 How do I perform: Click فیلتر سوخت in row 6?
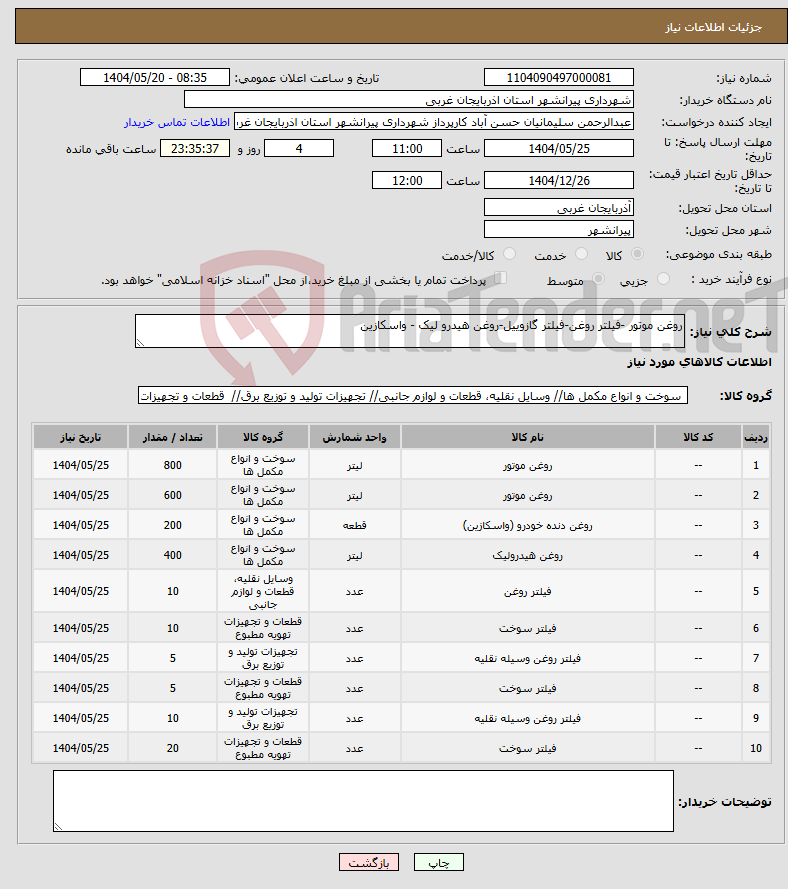pyautogui.click(x=528, y=628)
